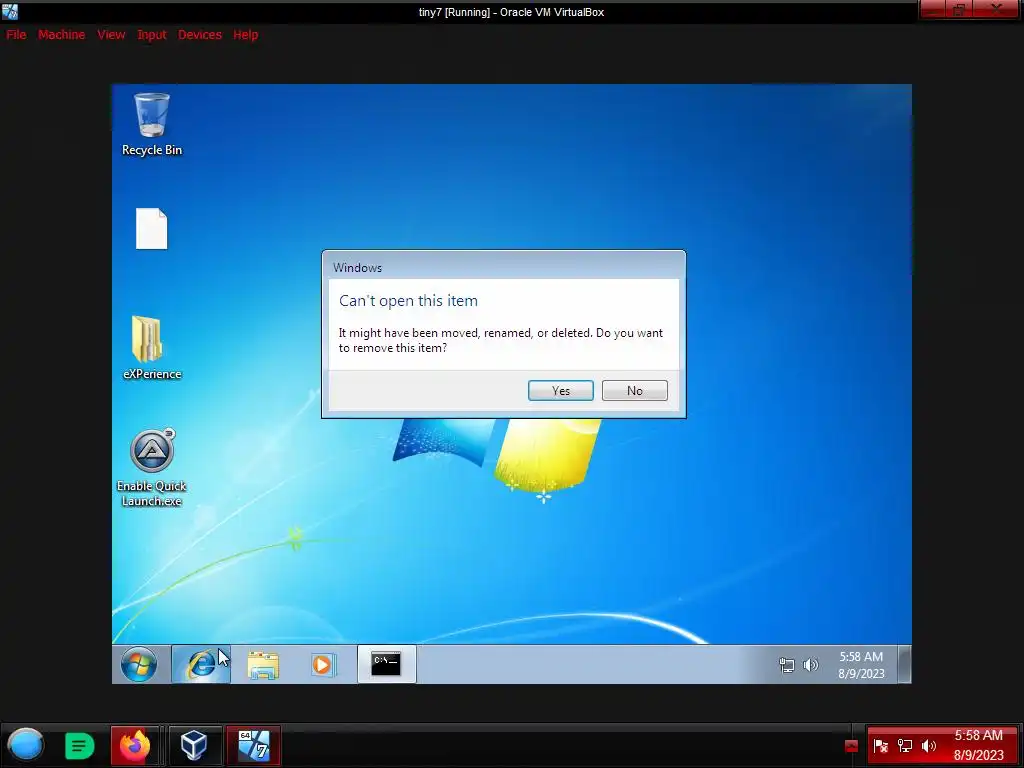Click small red icon left of host tray
Viewport: 1024px width, 768px height.
(x=851, y=746)
